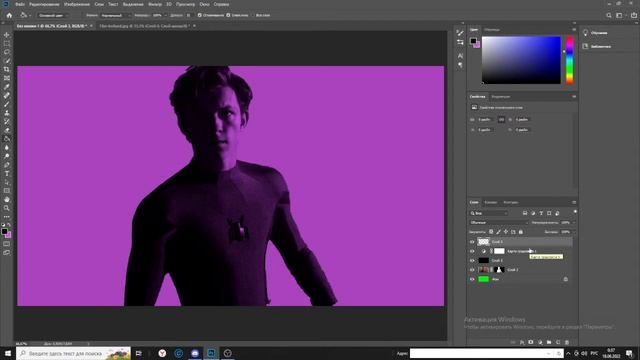Image resolution: width=640 pixels, height=360 pixels.
Task: Open the Нормальный mode dropdown in options bar
Action: (x=115, y=15)
